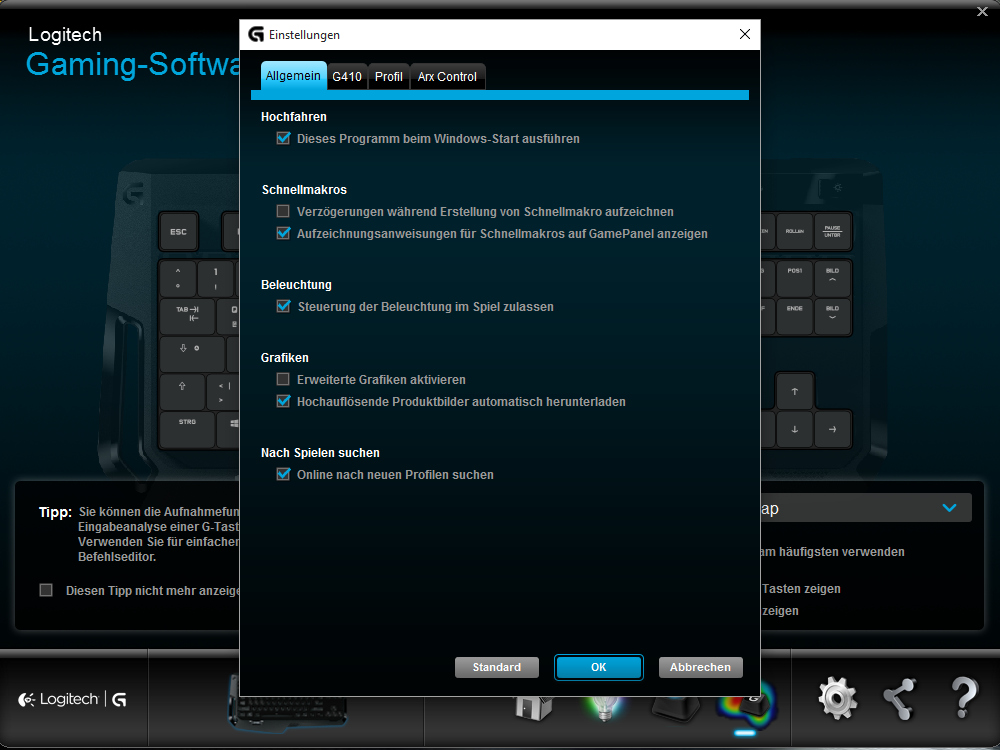This screenshot has width=1000, height=750.
Task: Toggle Steuerung der Beleuchtung im Spiel zulassen
Action: pos(283,306)
